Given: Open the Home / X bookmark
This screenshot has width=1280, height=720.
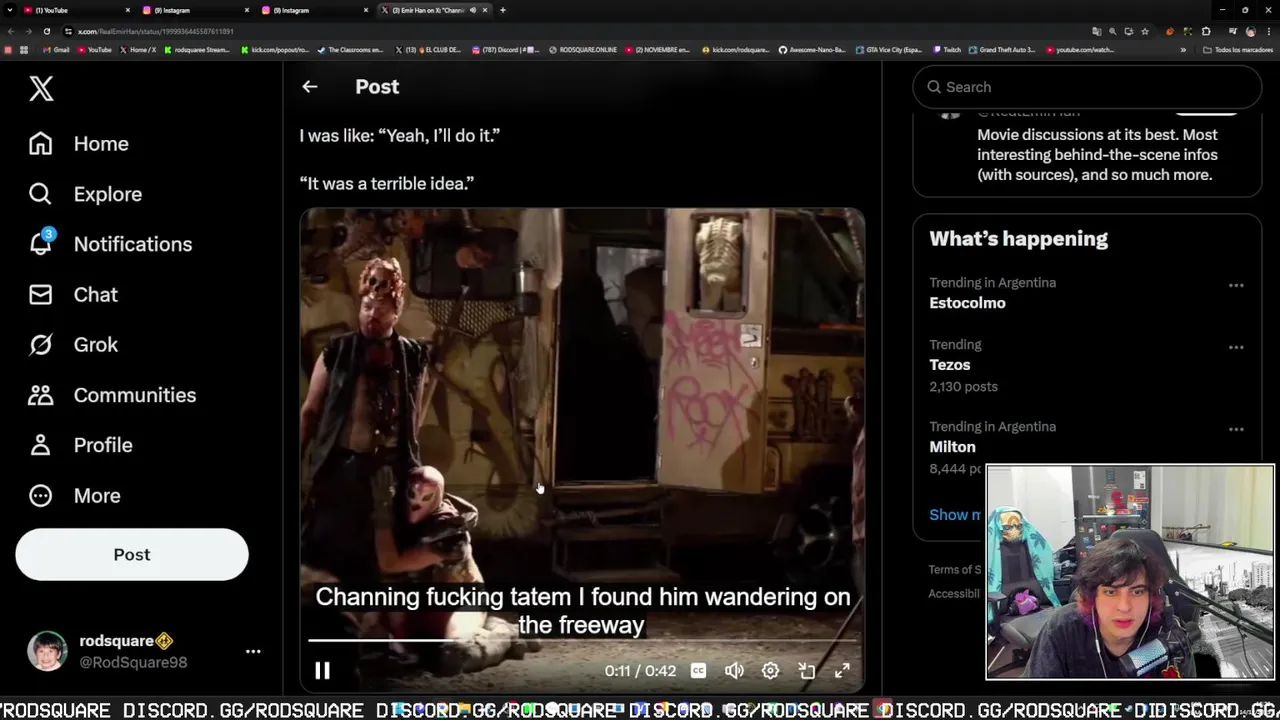Looking at the screenshot, I should click(138, 50).
